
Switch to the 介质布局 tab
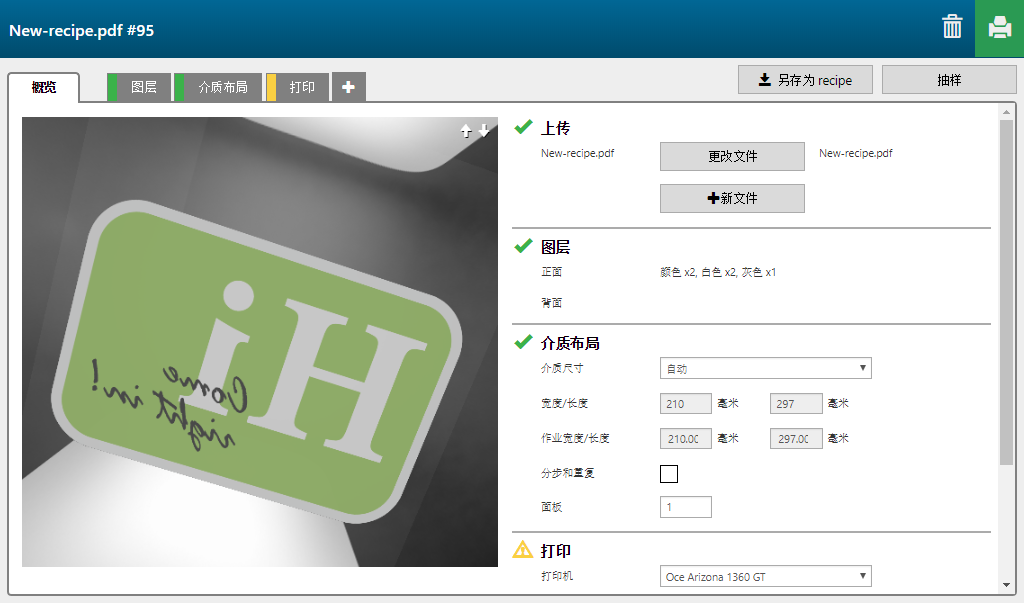coord(218,87)
